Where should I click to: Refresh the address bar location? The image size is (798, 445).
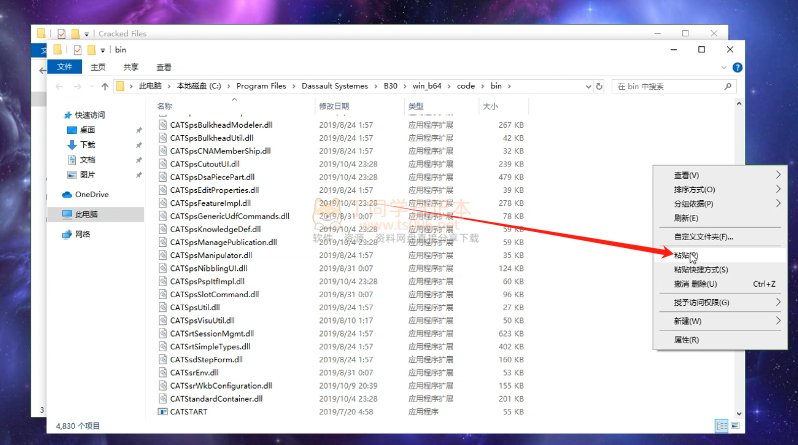click(x=599, y=87)
